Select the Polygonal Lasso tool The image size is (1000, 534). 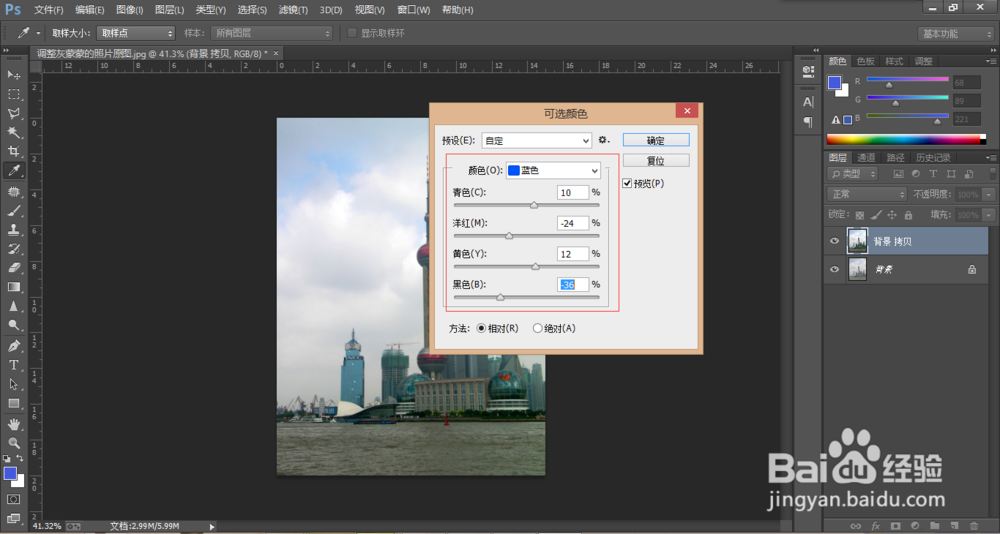pos(13,114)
